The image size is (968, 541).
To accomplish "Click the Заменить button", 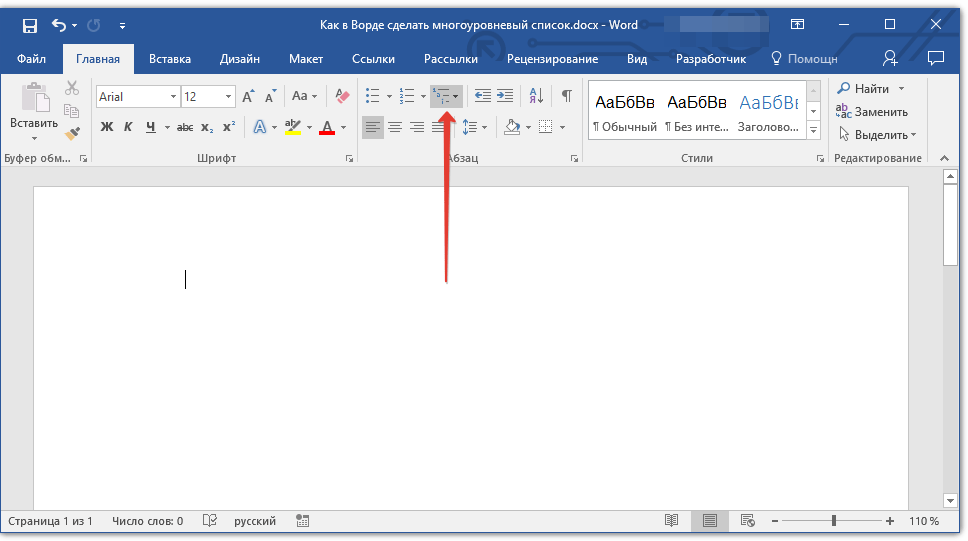I will (872, 112).
